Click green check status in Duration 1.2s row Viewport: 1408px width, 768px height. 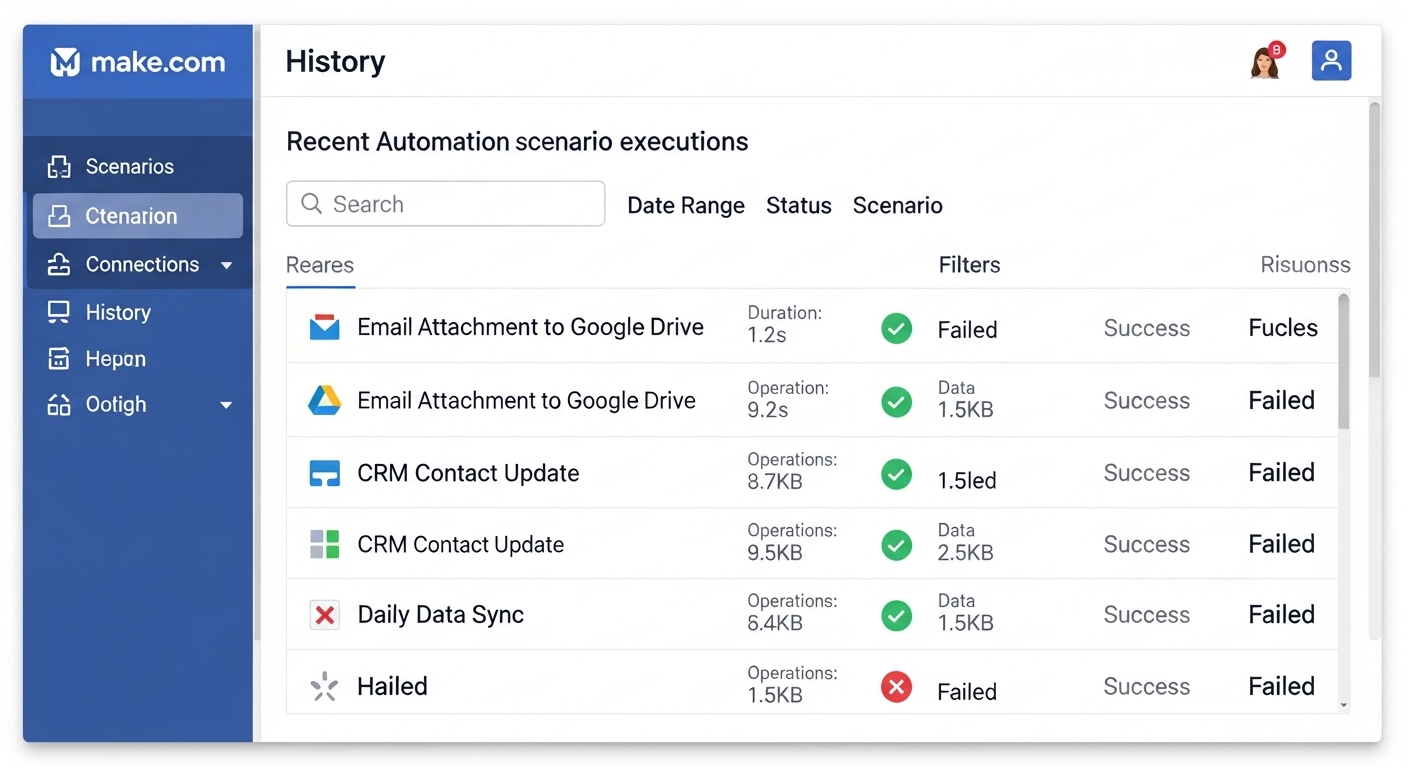896,328
